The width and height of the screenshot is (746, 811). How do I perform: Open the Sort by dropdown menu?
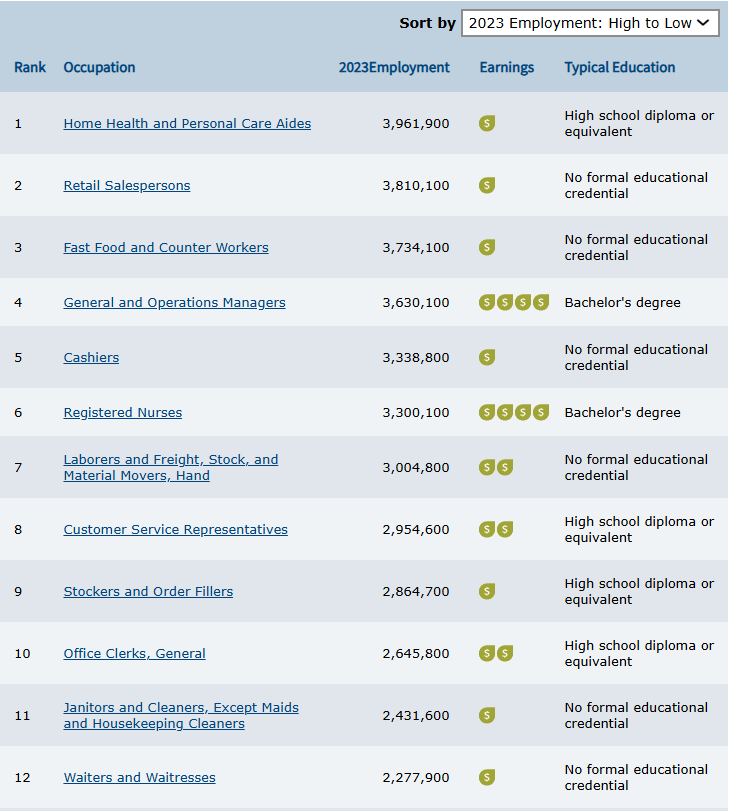(590, 23)
